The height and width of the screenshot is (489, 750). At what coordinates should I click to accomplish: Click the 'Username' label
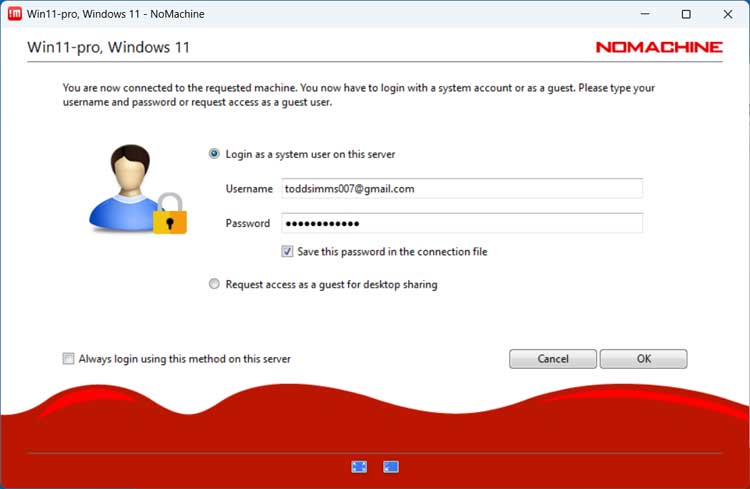click(x=249, y=189)
